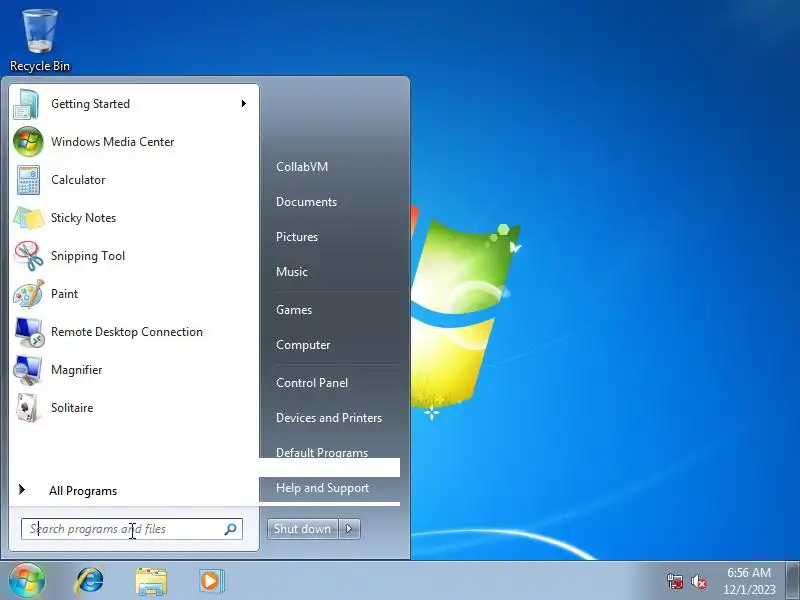800x600 pixels.
Task: Click the muted volume tray icon
Action: [698, 581]
